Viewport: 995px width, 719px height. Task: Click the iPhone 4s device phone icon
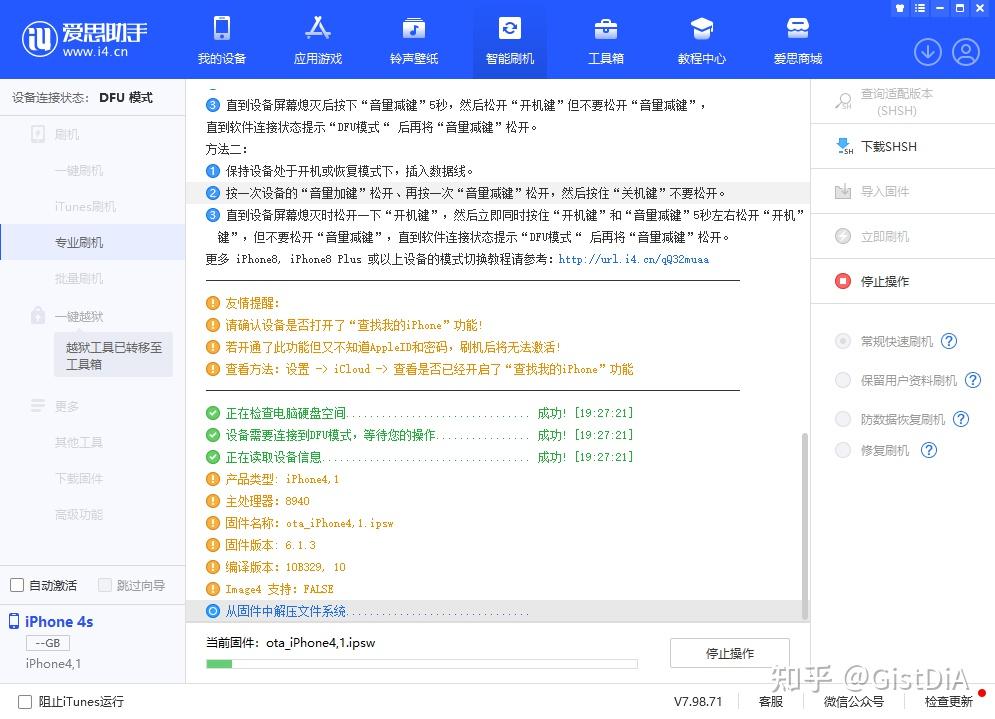[14, 621]
